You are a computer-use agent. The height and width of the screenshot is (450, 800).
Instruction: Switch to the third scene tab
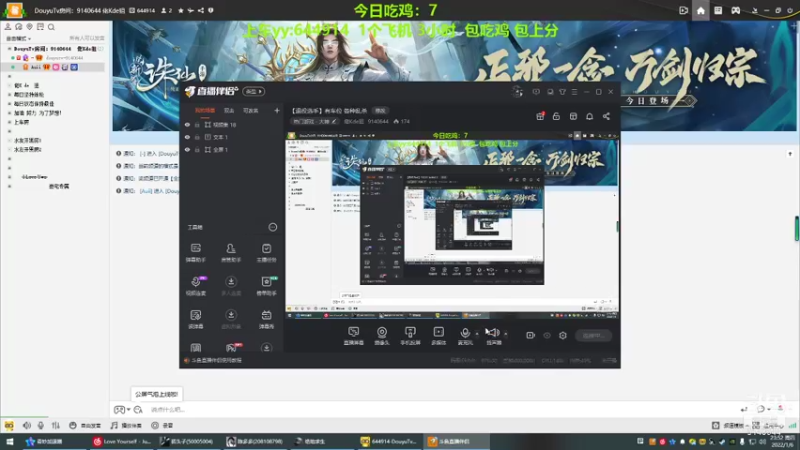point(251,110)
